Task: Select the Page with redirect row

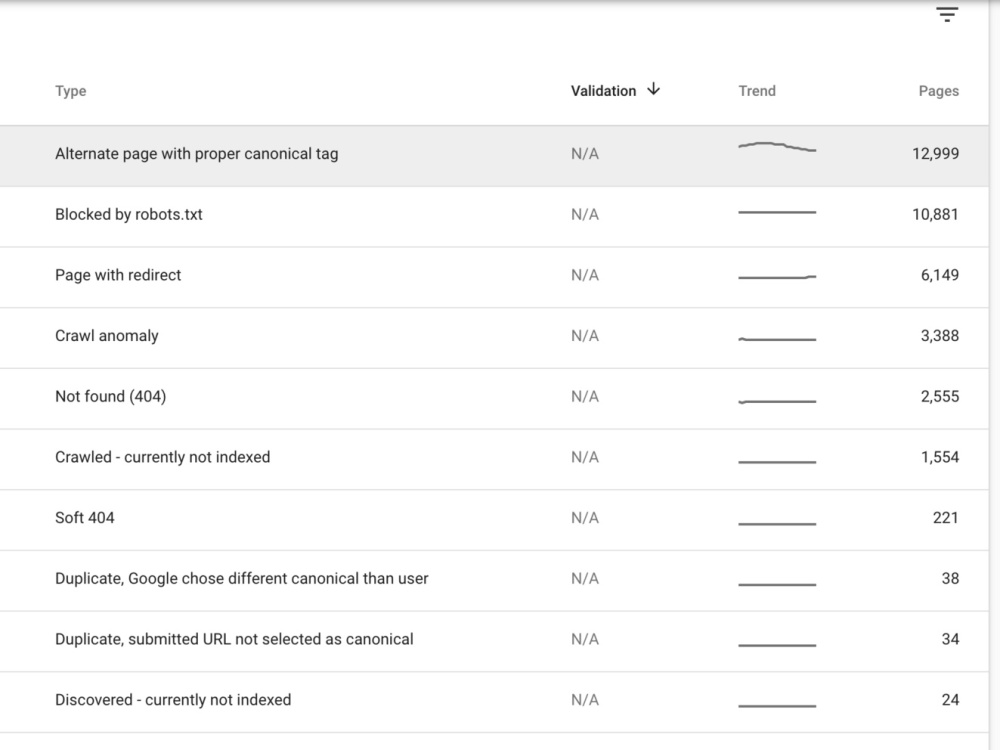Action: [494, 277]
